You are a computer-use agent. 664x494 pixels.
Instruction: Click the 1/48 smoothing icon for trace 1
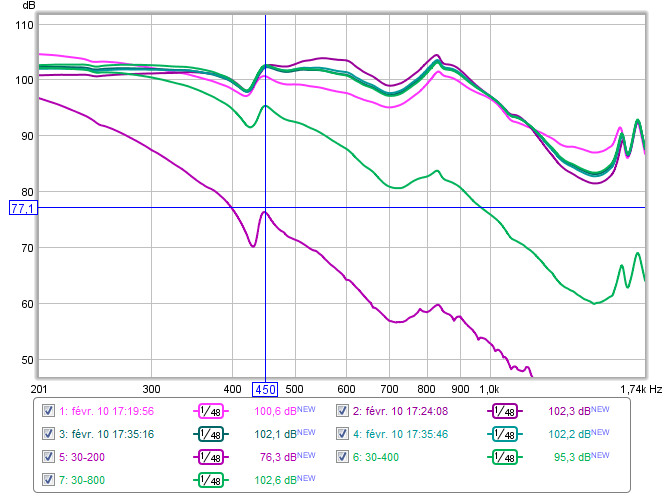click(211, 410)
